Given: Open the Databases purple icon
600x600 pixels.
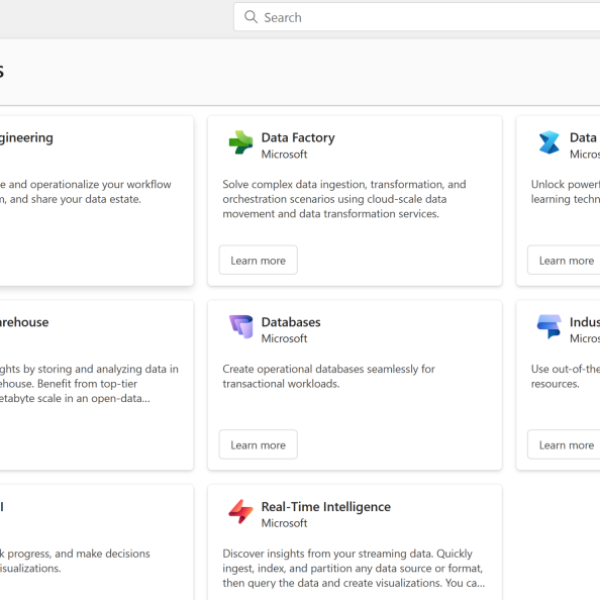Looking at the screenshot, I should pyautogui.click(x=241, y=326).
